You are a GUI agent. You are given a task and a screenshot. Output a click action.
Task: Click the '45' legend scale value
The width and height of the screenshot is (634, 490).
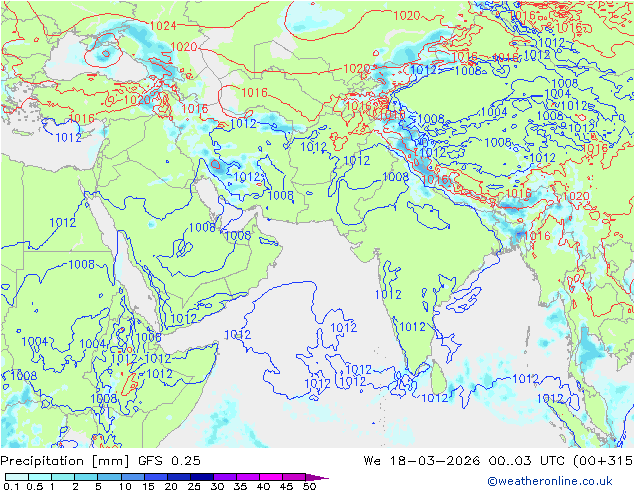286,486
